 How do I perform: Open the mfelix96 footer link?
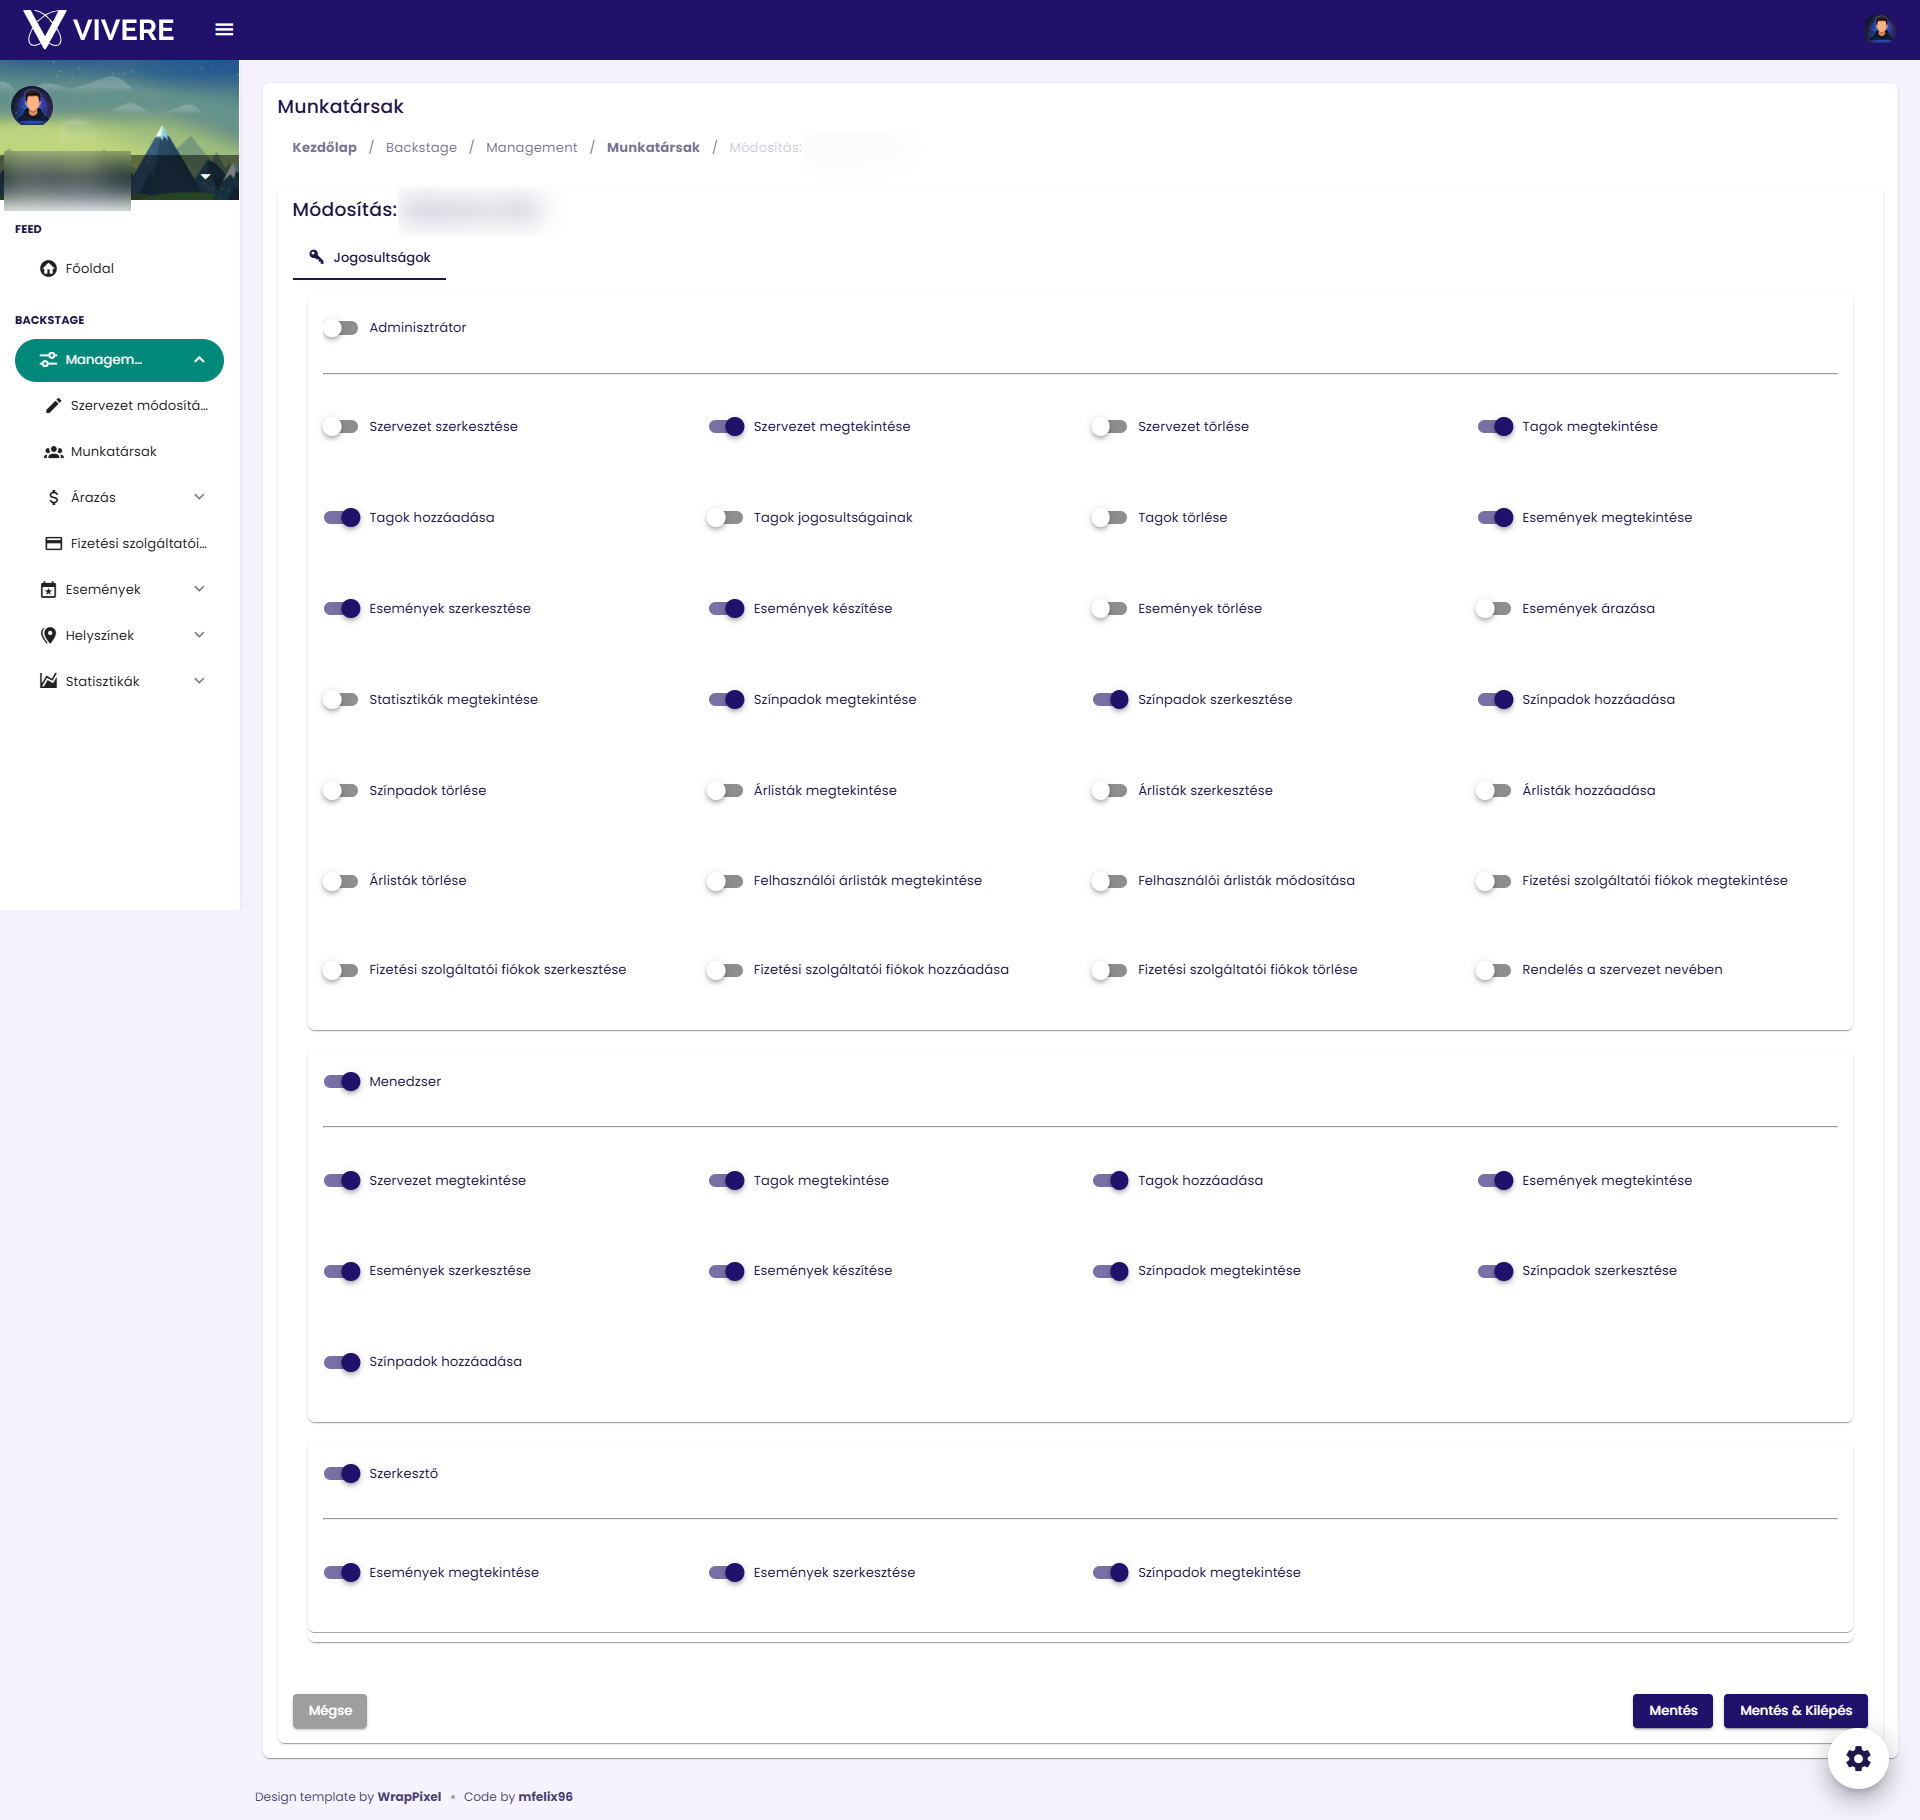pyautogui.click(x=545, y=1797)
